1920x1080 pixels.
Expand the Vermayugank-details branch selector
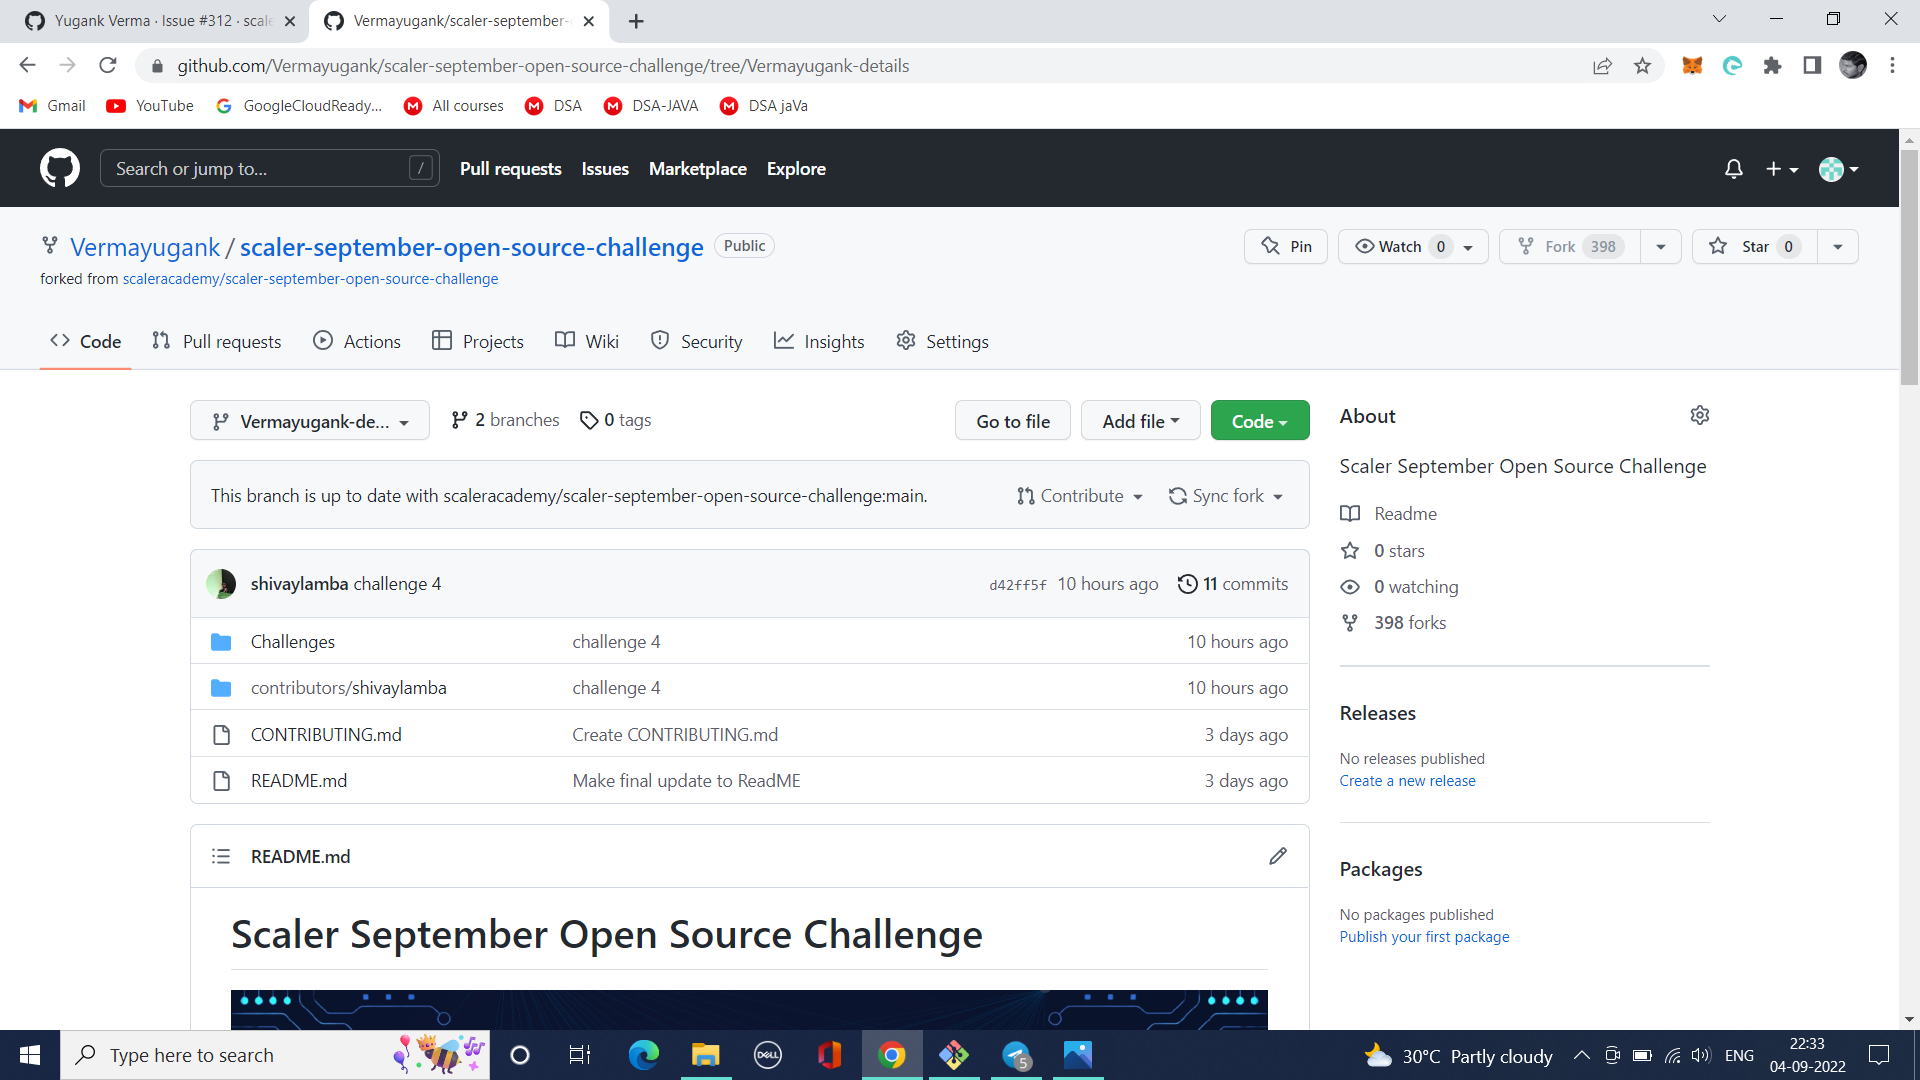[309, 420]
